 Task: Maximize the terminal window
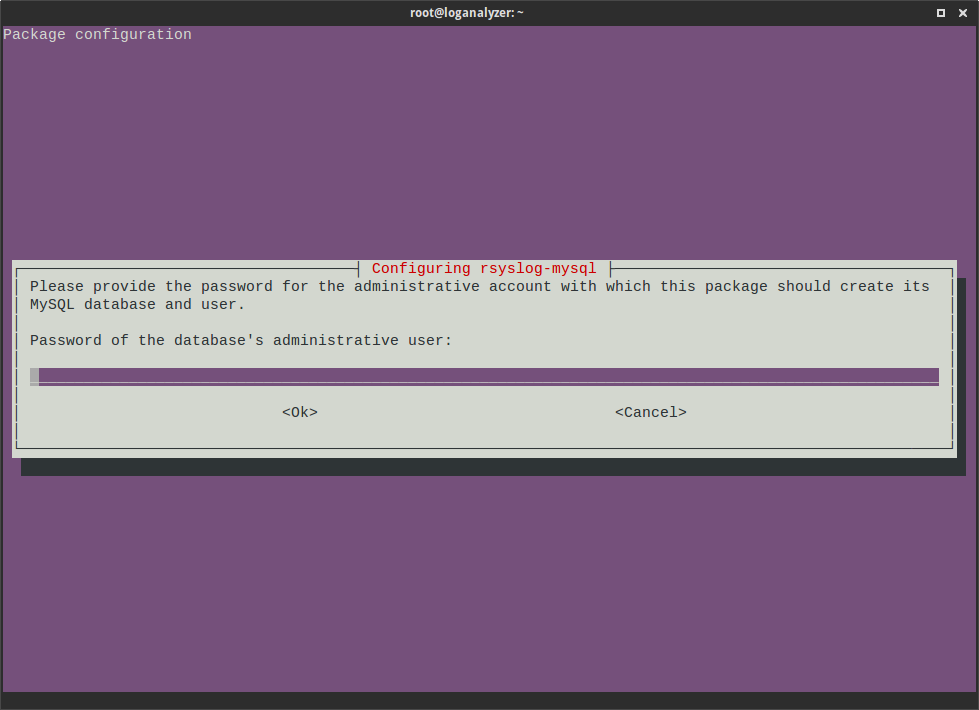click(940, 12)
